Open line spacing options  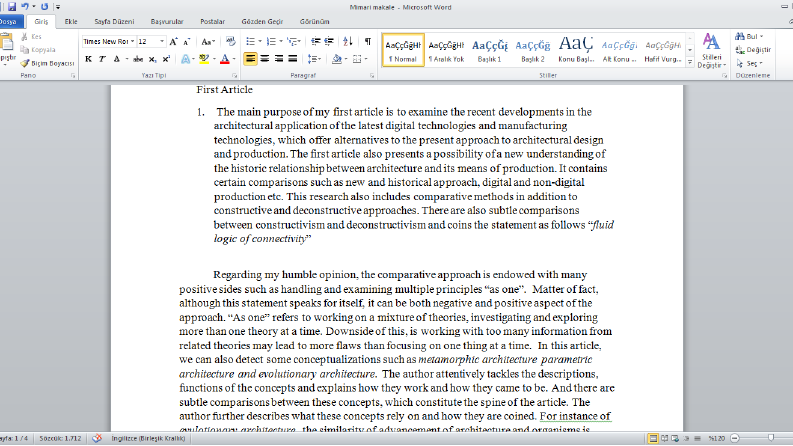pyautogui.click(x=314, y=59)
